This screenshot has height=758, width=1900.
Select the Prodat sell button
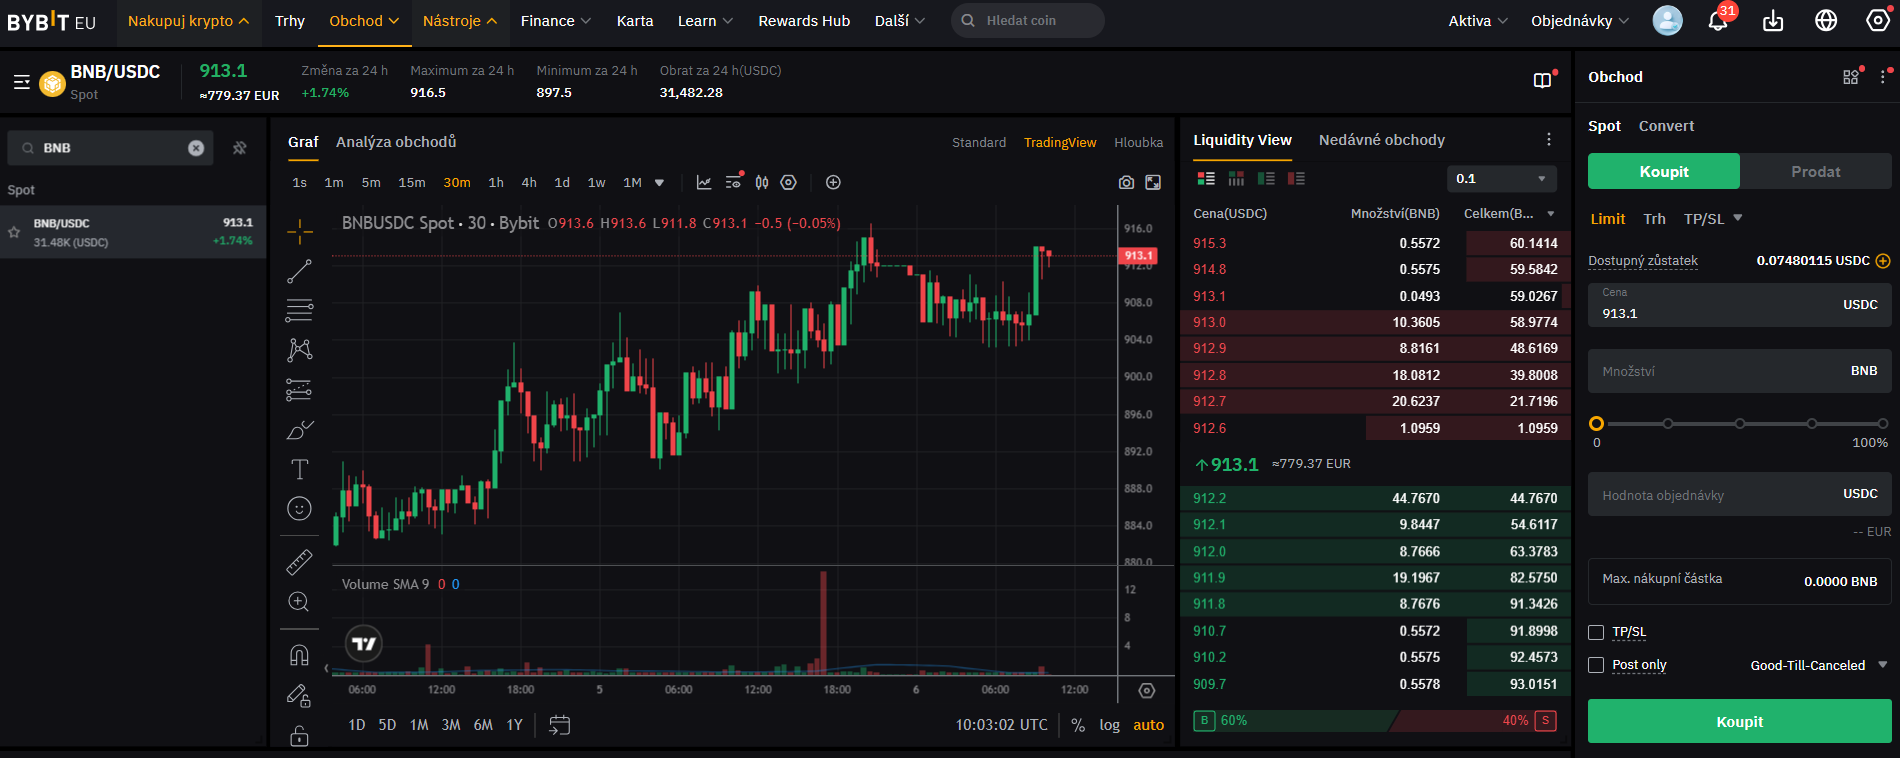1815,171
